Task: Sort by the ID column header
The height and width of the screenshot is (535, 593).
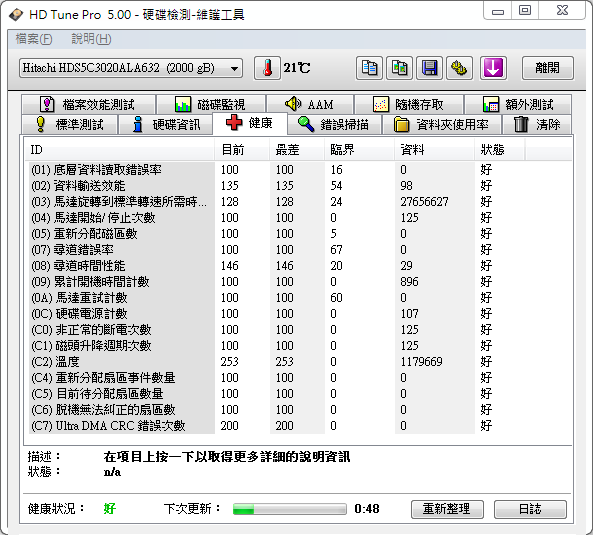Action: click(119, 150)
